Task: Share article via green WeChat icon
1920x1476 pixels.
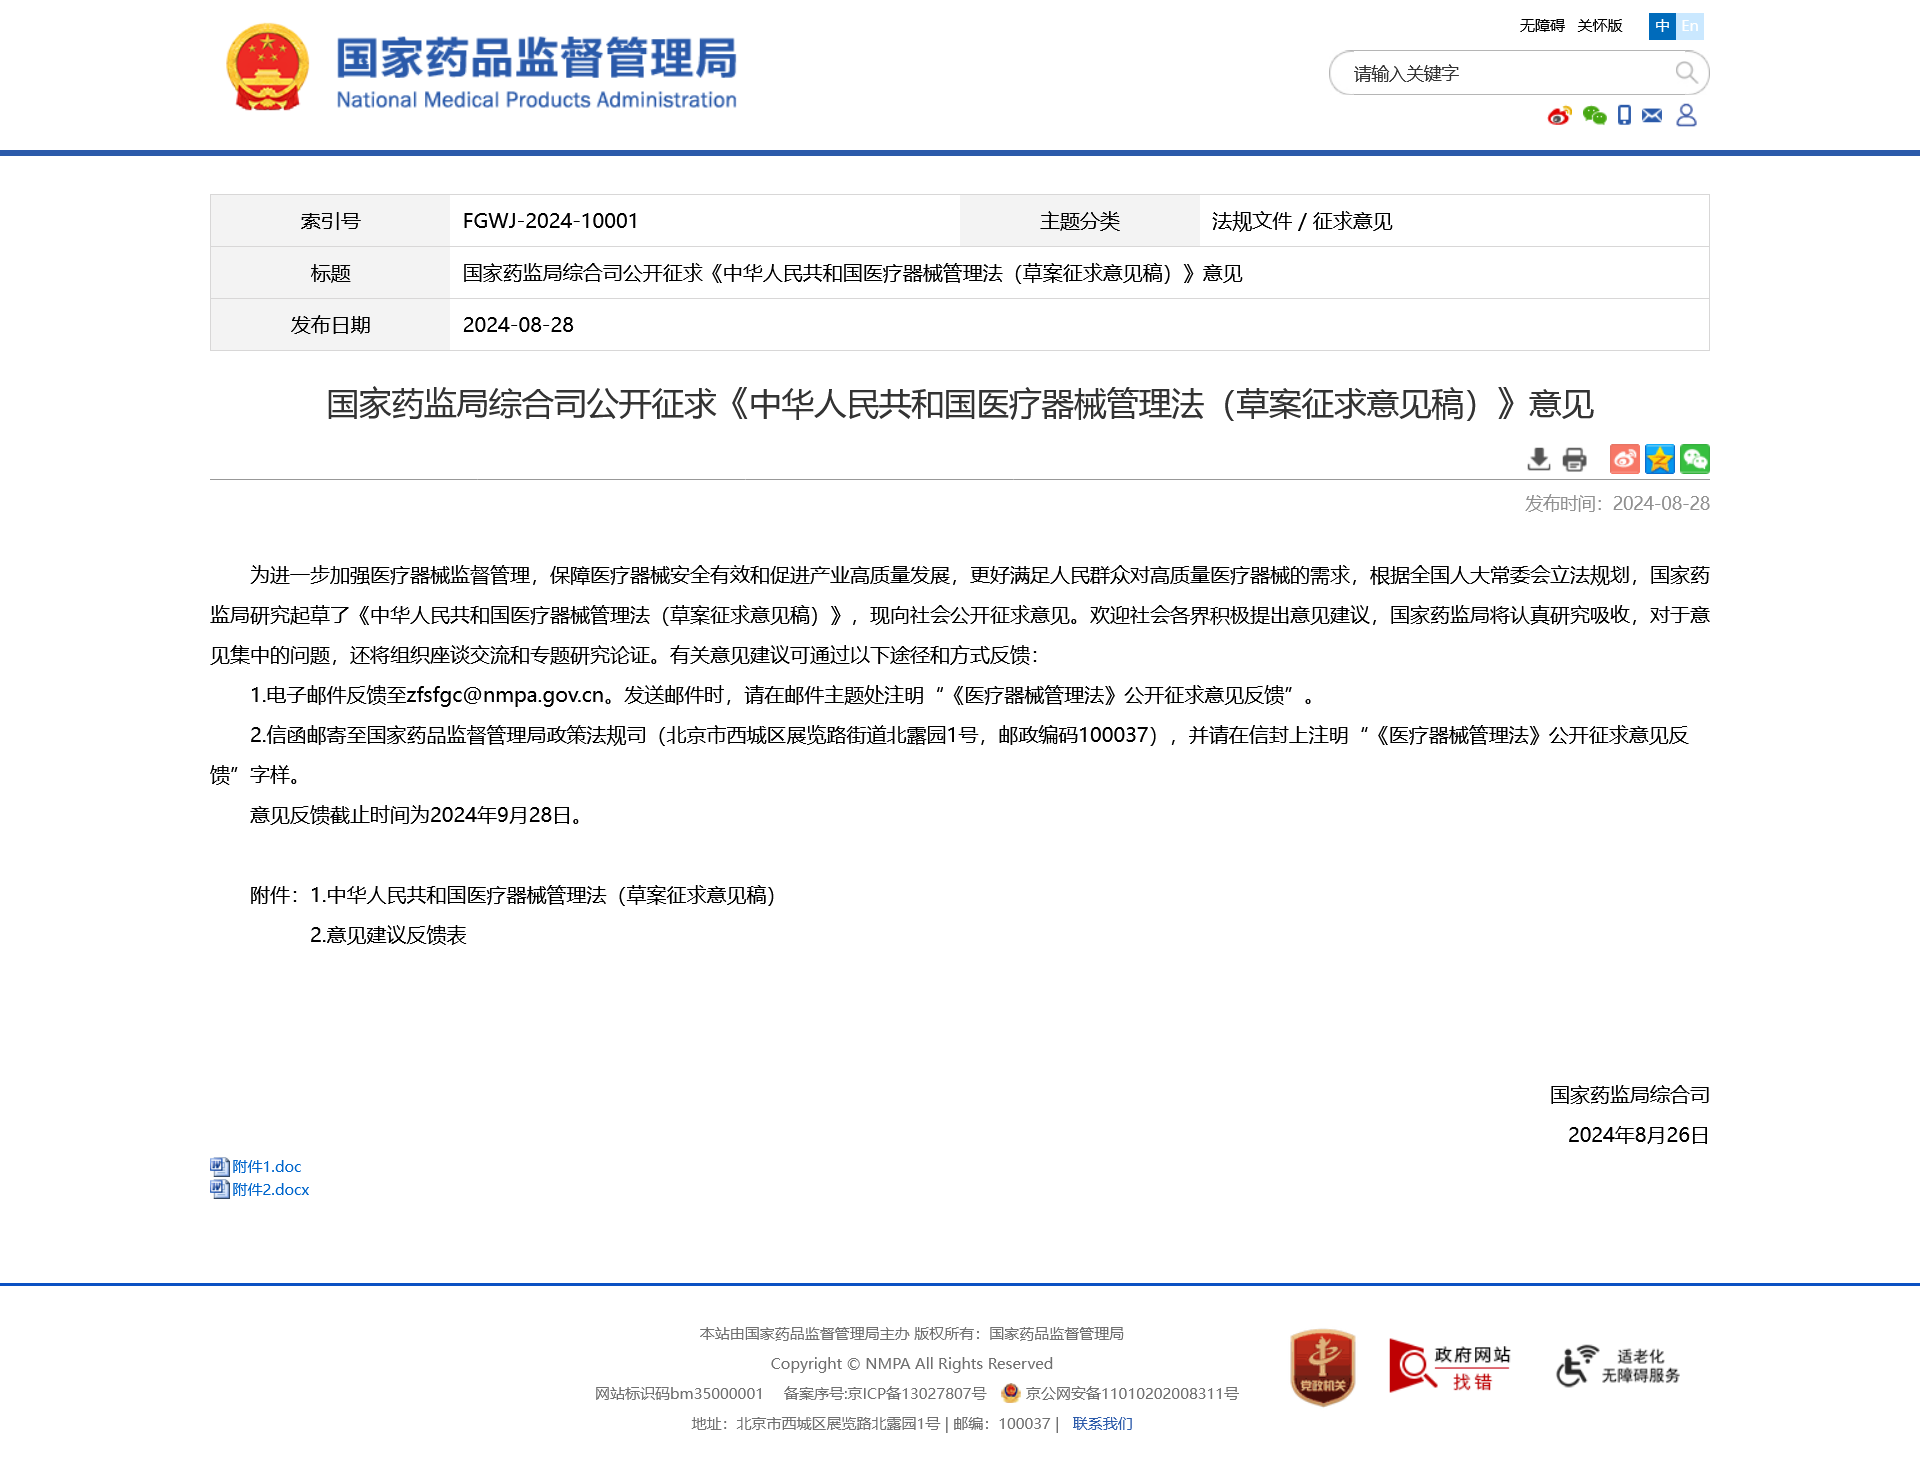Action: tap(1694, 459)
